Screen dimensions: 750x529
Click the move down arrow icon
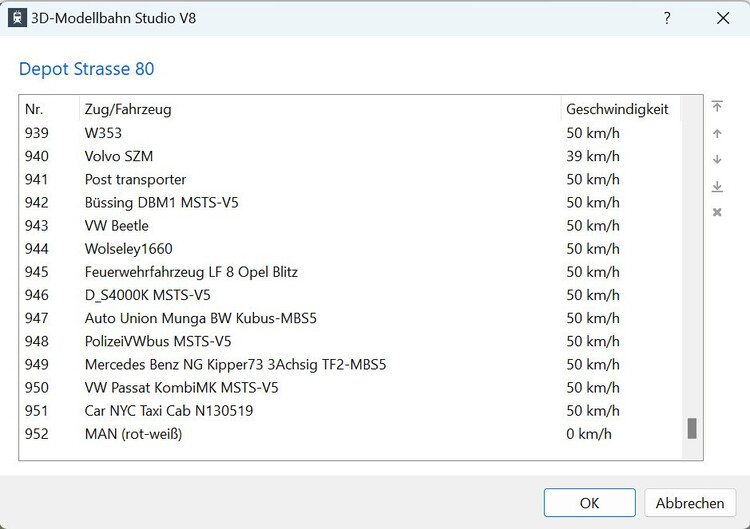click(717, 160)
